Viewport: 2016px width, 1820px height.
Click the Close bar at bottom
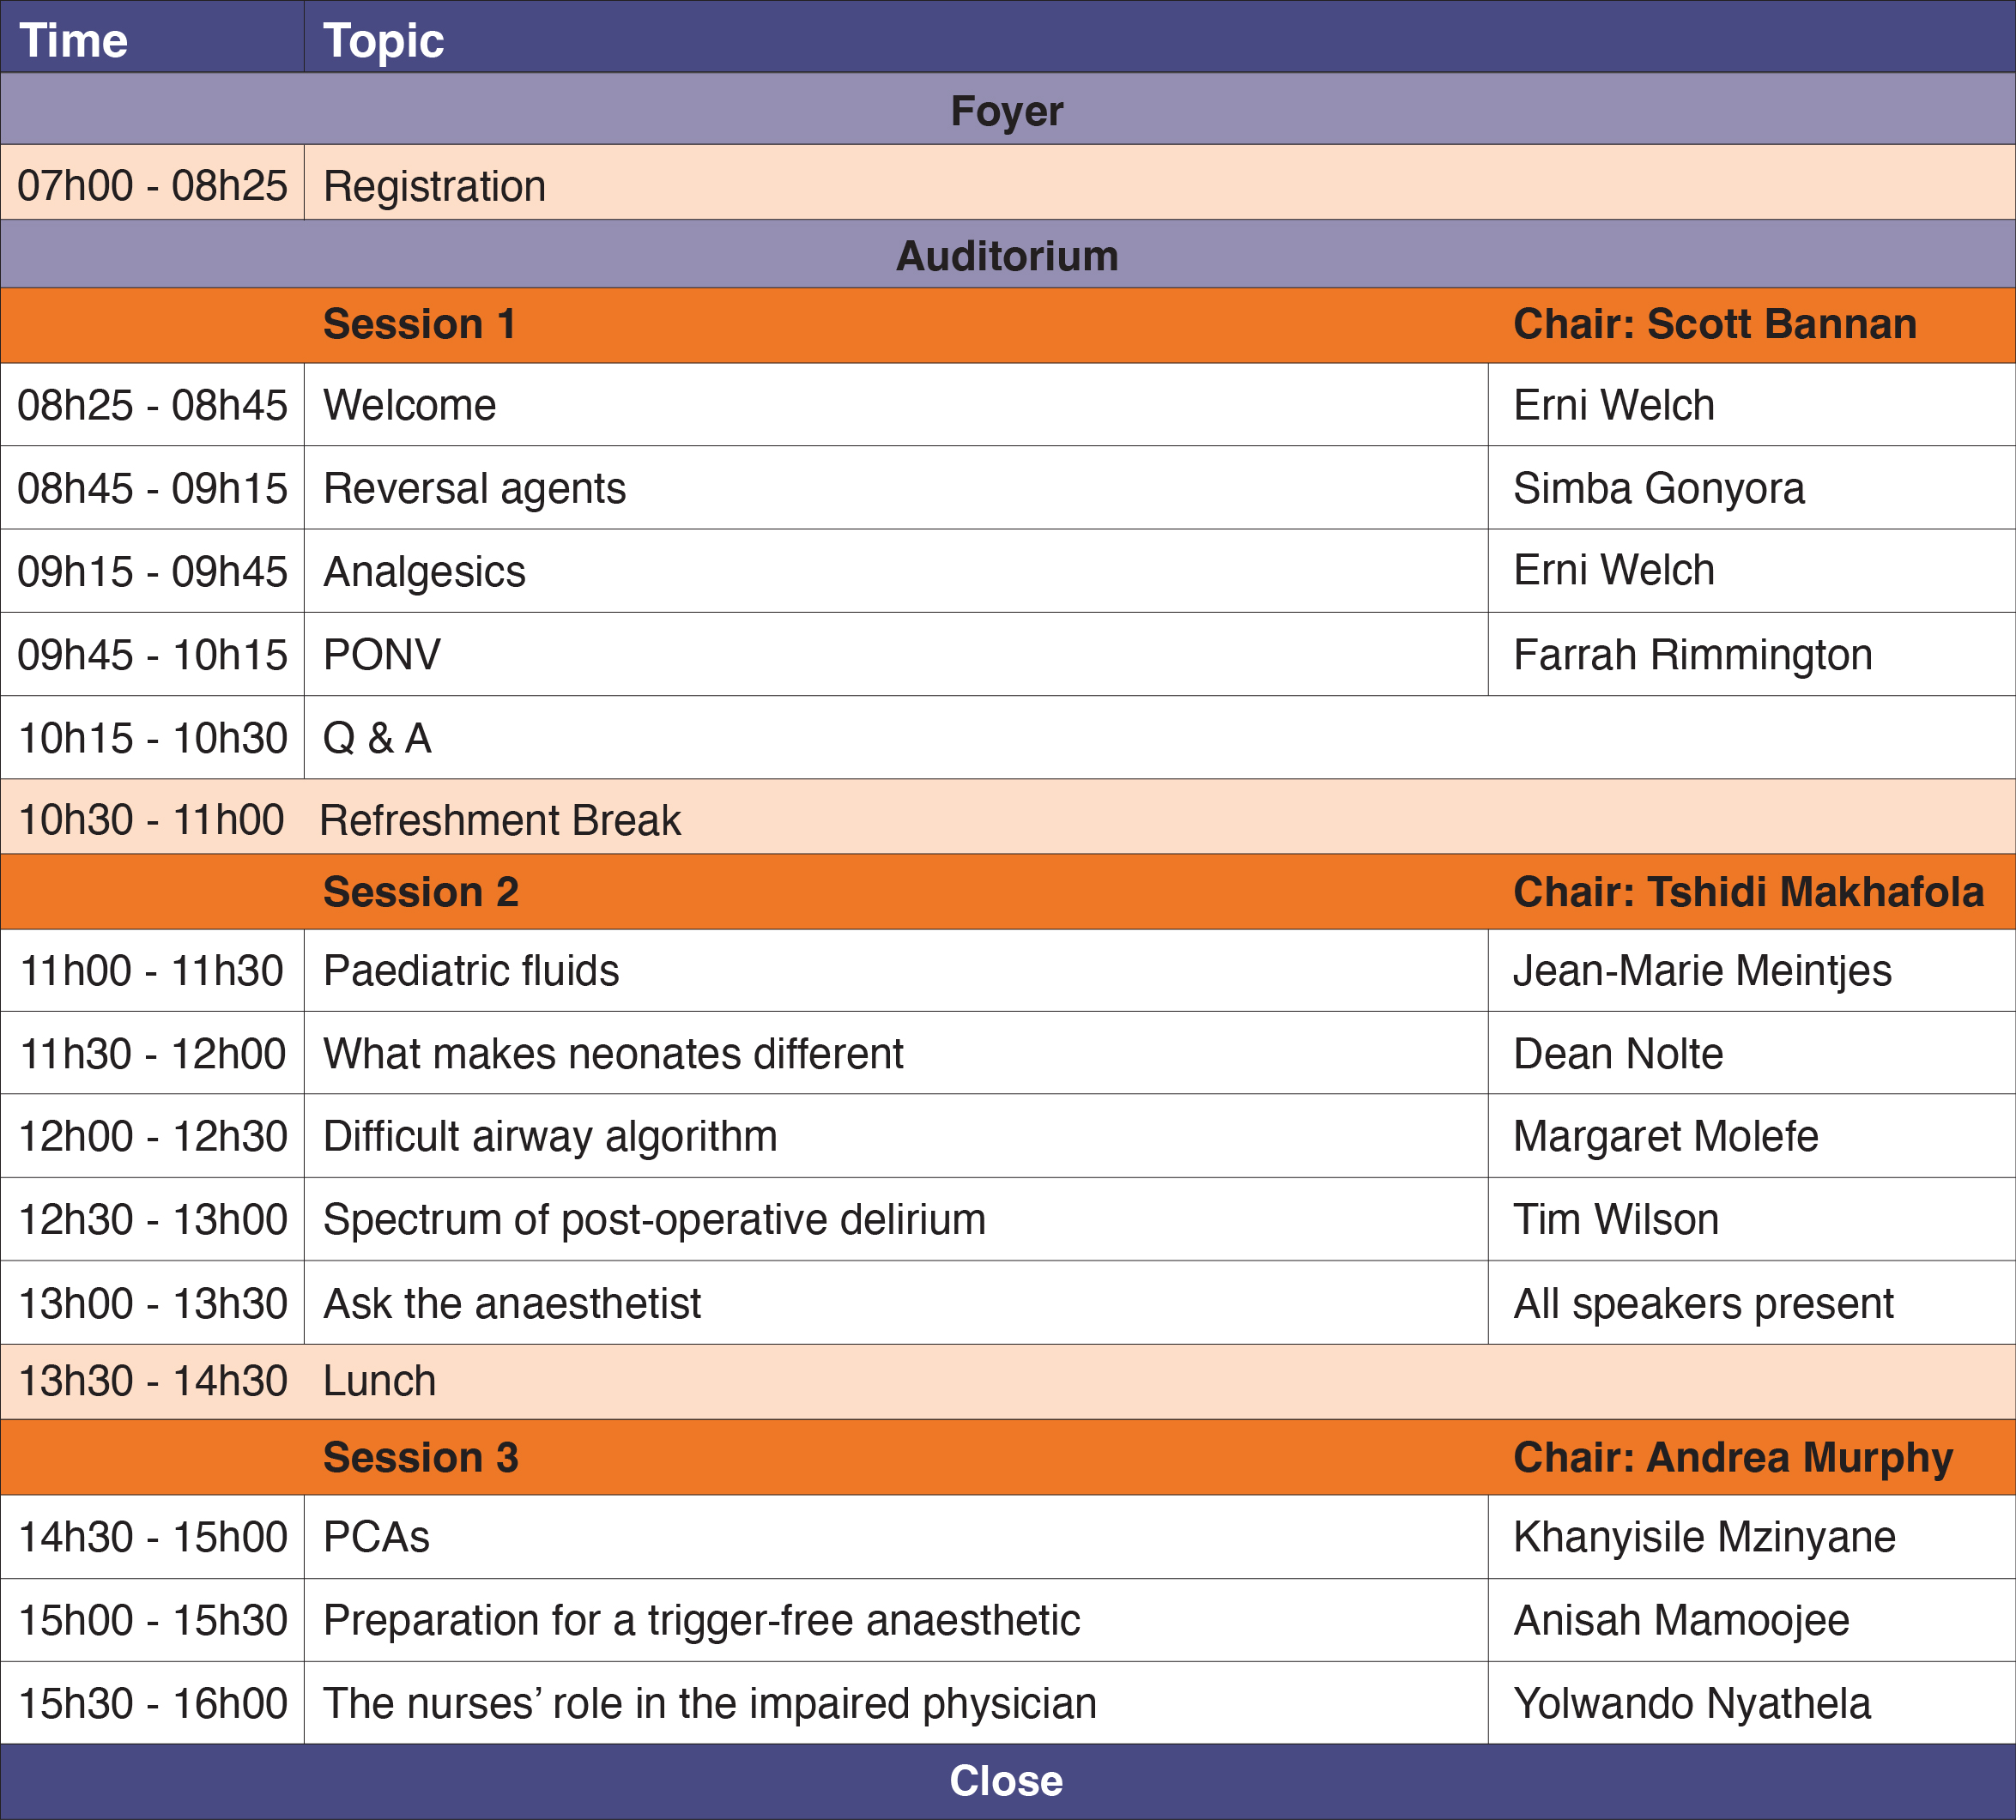coord(1006,1781)
